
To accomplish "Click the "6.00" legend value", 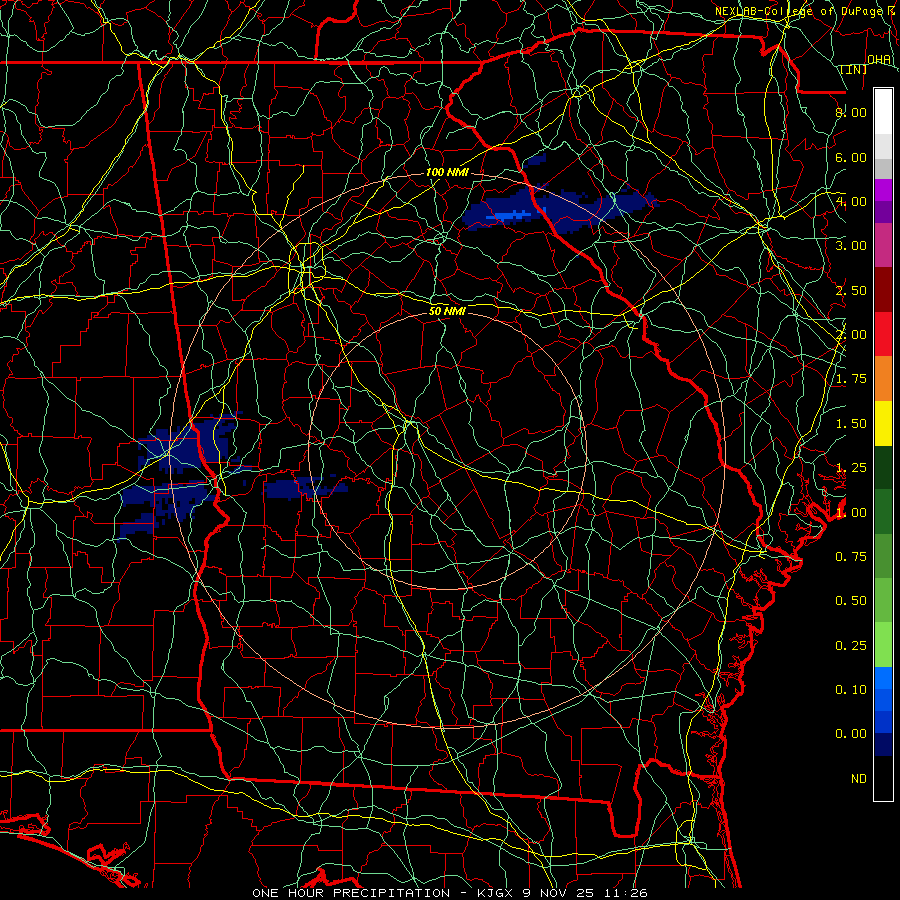I will [x=851, y=157].
